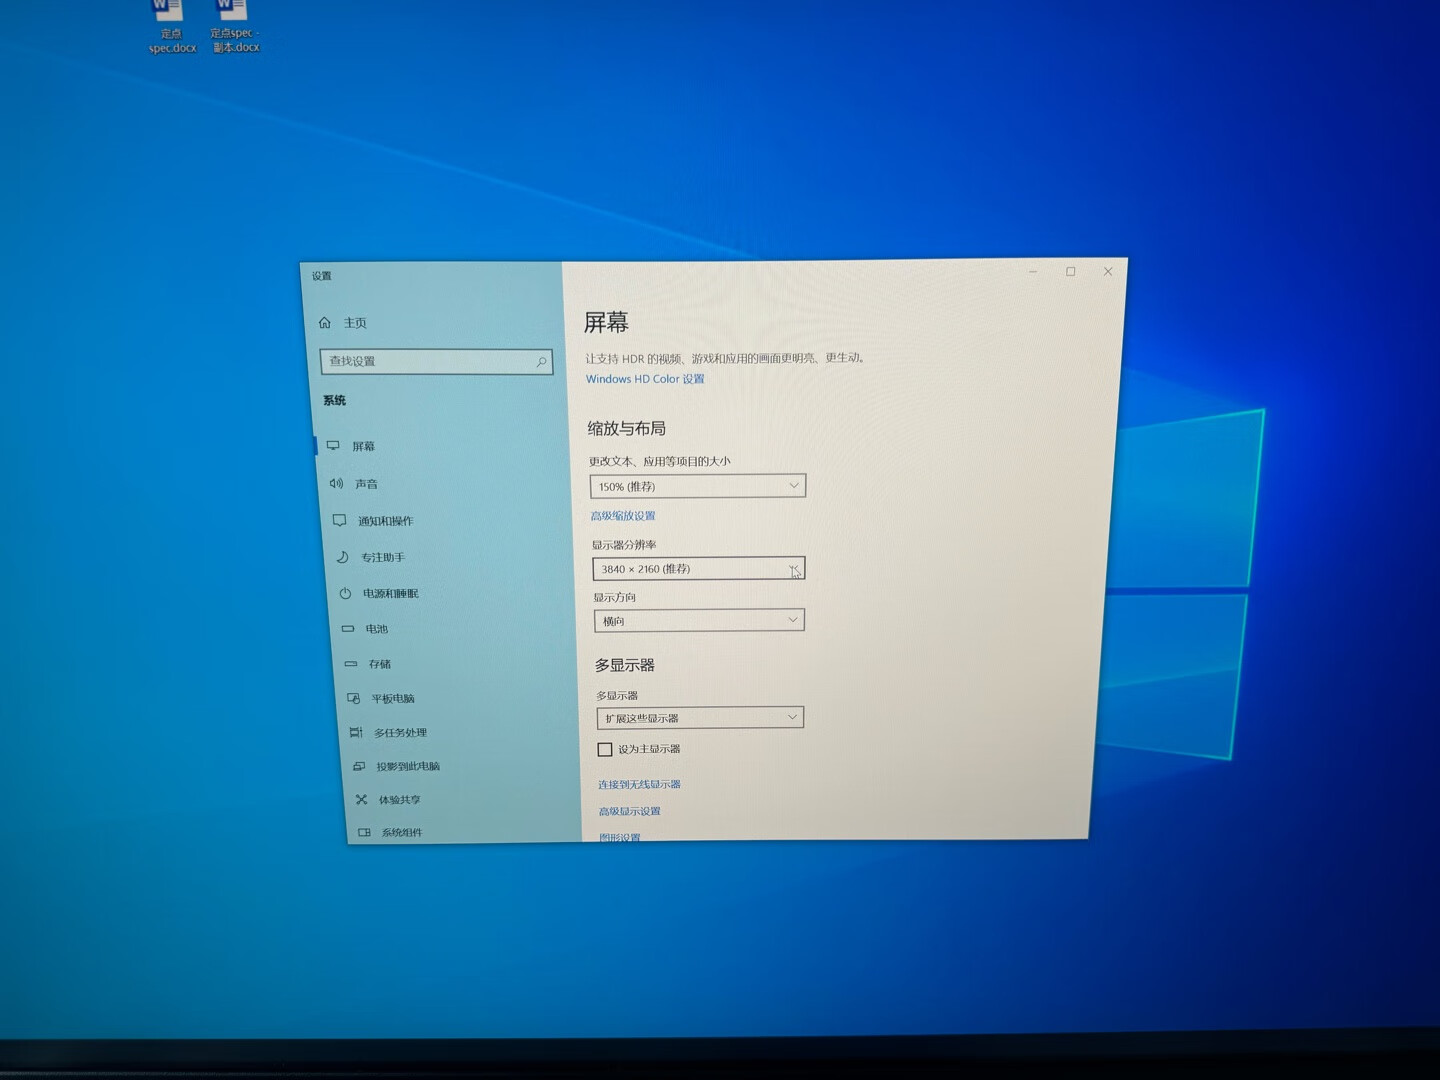Click the 系统 sidebar category heading
1440x1080 pixels.
click(x=334, y=400)
